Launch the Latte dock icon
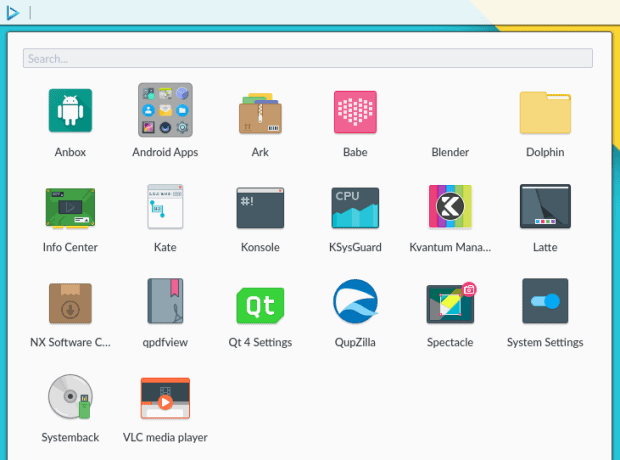 [x=545, y=206]
